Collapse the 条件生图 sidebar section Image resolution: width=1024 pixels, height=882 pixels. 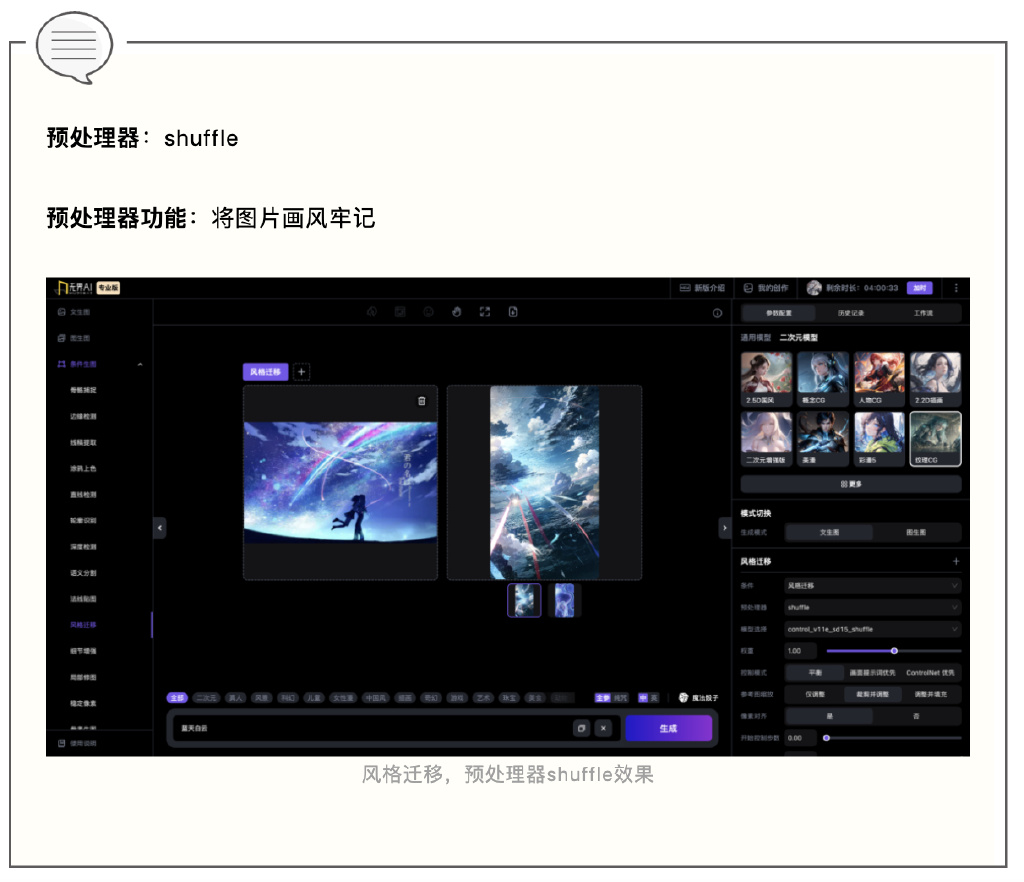click(x=140, y=364)
